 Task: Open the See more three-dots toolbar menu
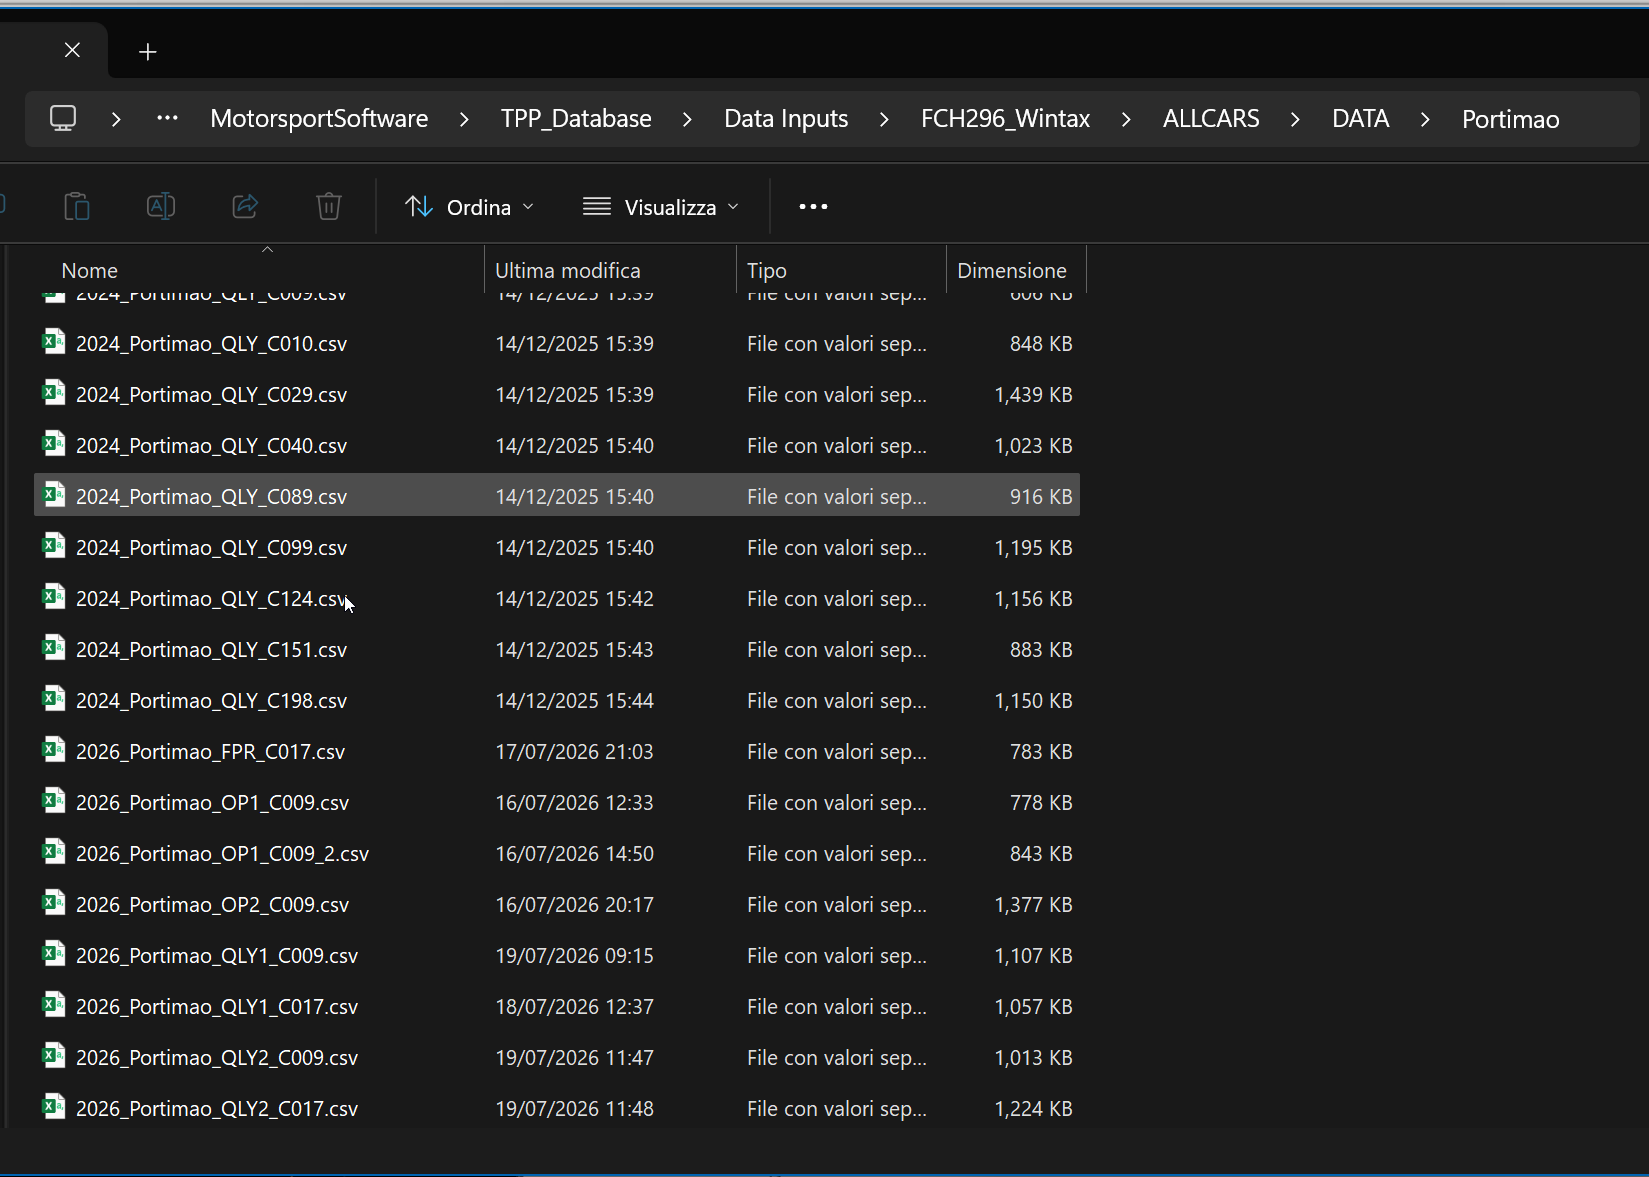point(813,207)
